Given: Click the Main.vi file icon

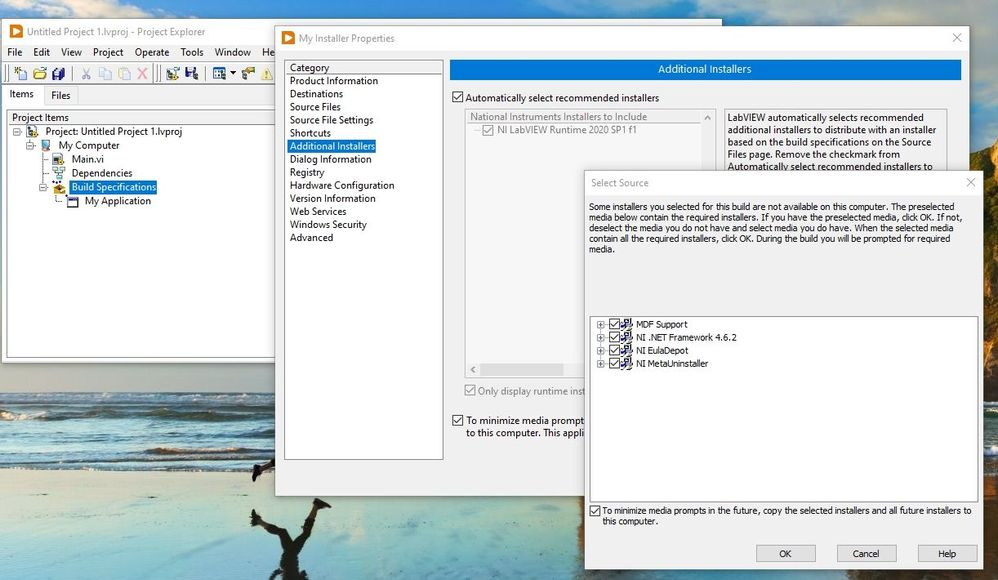Looking at the screenshot, I should (59, 159).
